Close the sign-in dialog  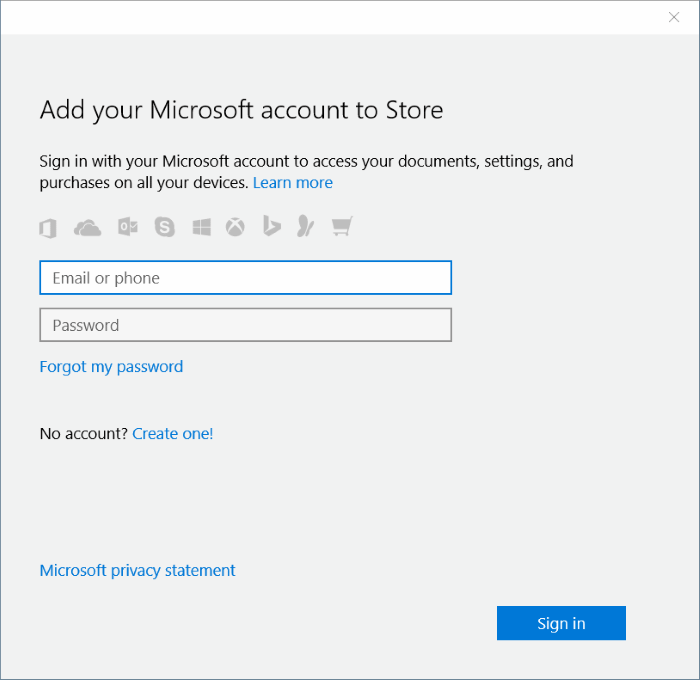click(674, 17)
